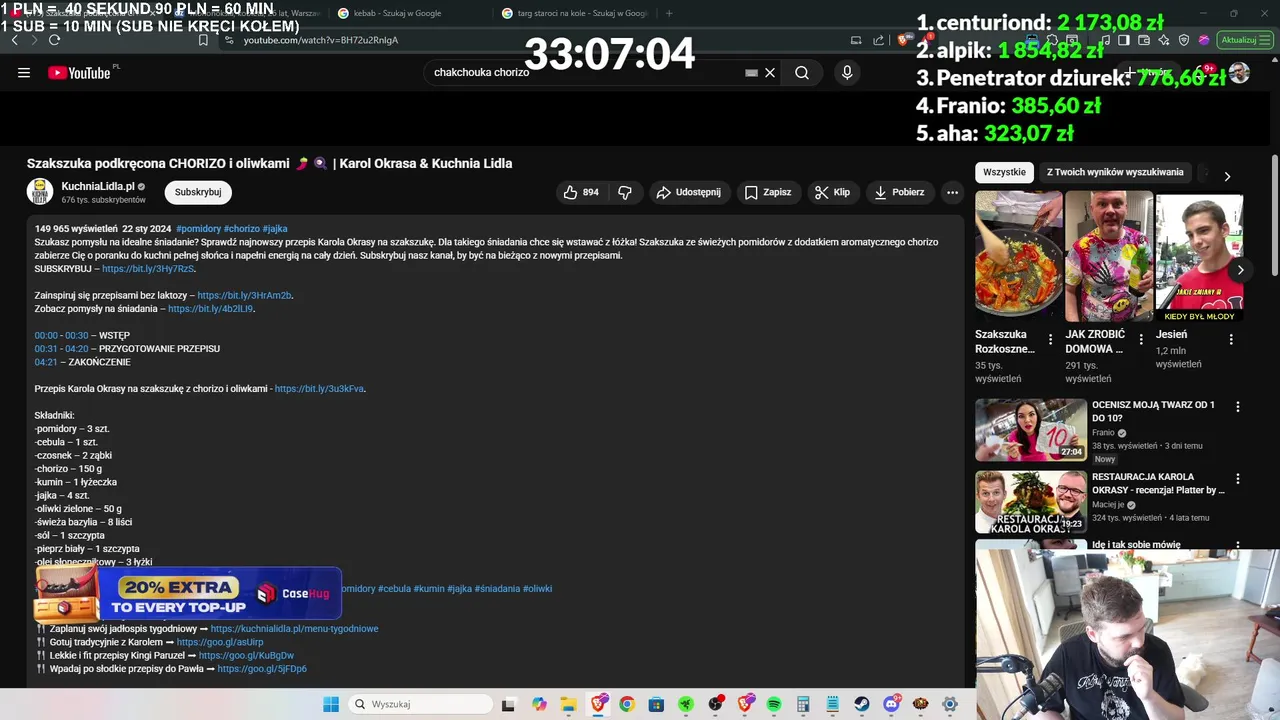Toggle Brave sidebar panel

(1124, 40)
